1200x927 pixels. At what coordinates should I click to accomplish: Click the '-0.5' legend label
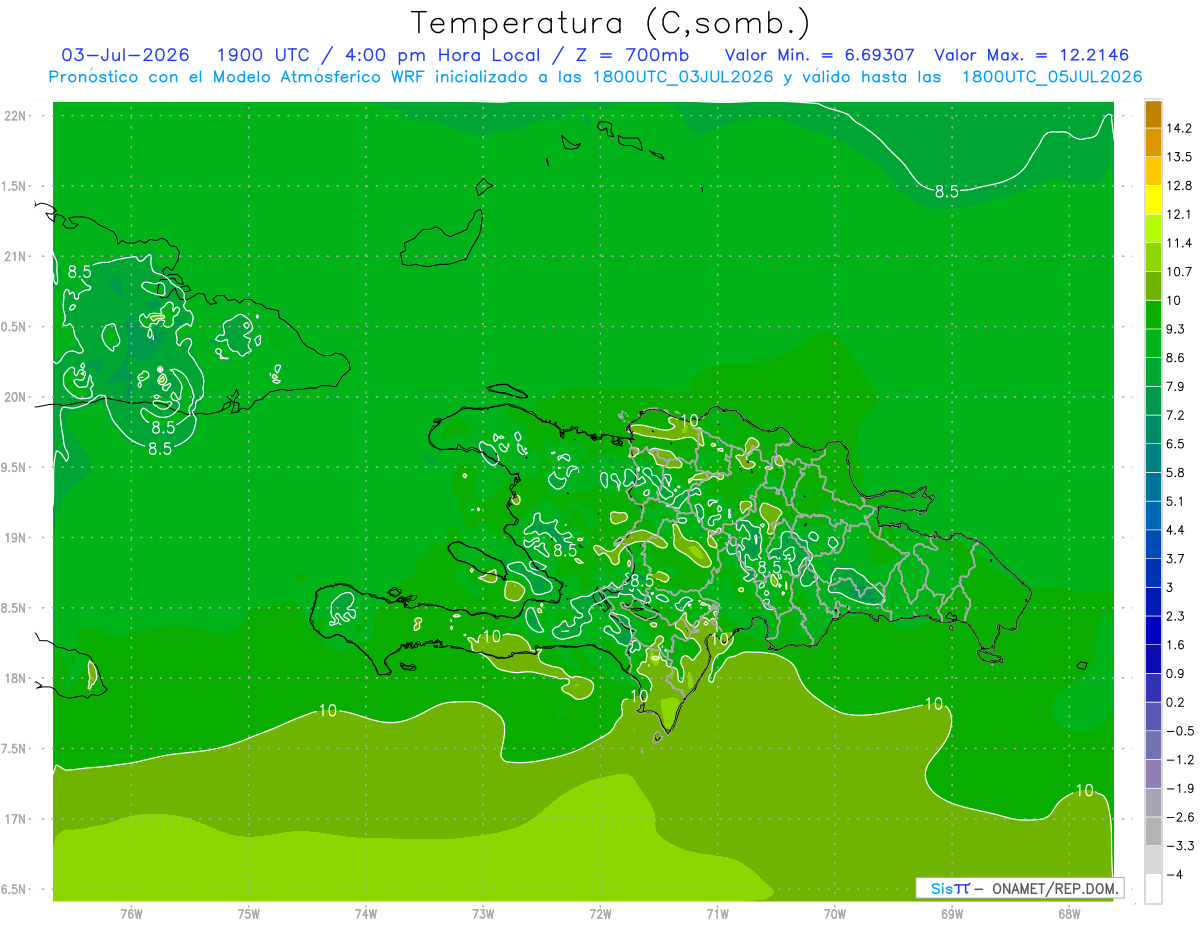(1180, 731)
